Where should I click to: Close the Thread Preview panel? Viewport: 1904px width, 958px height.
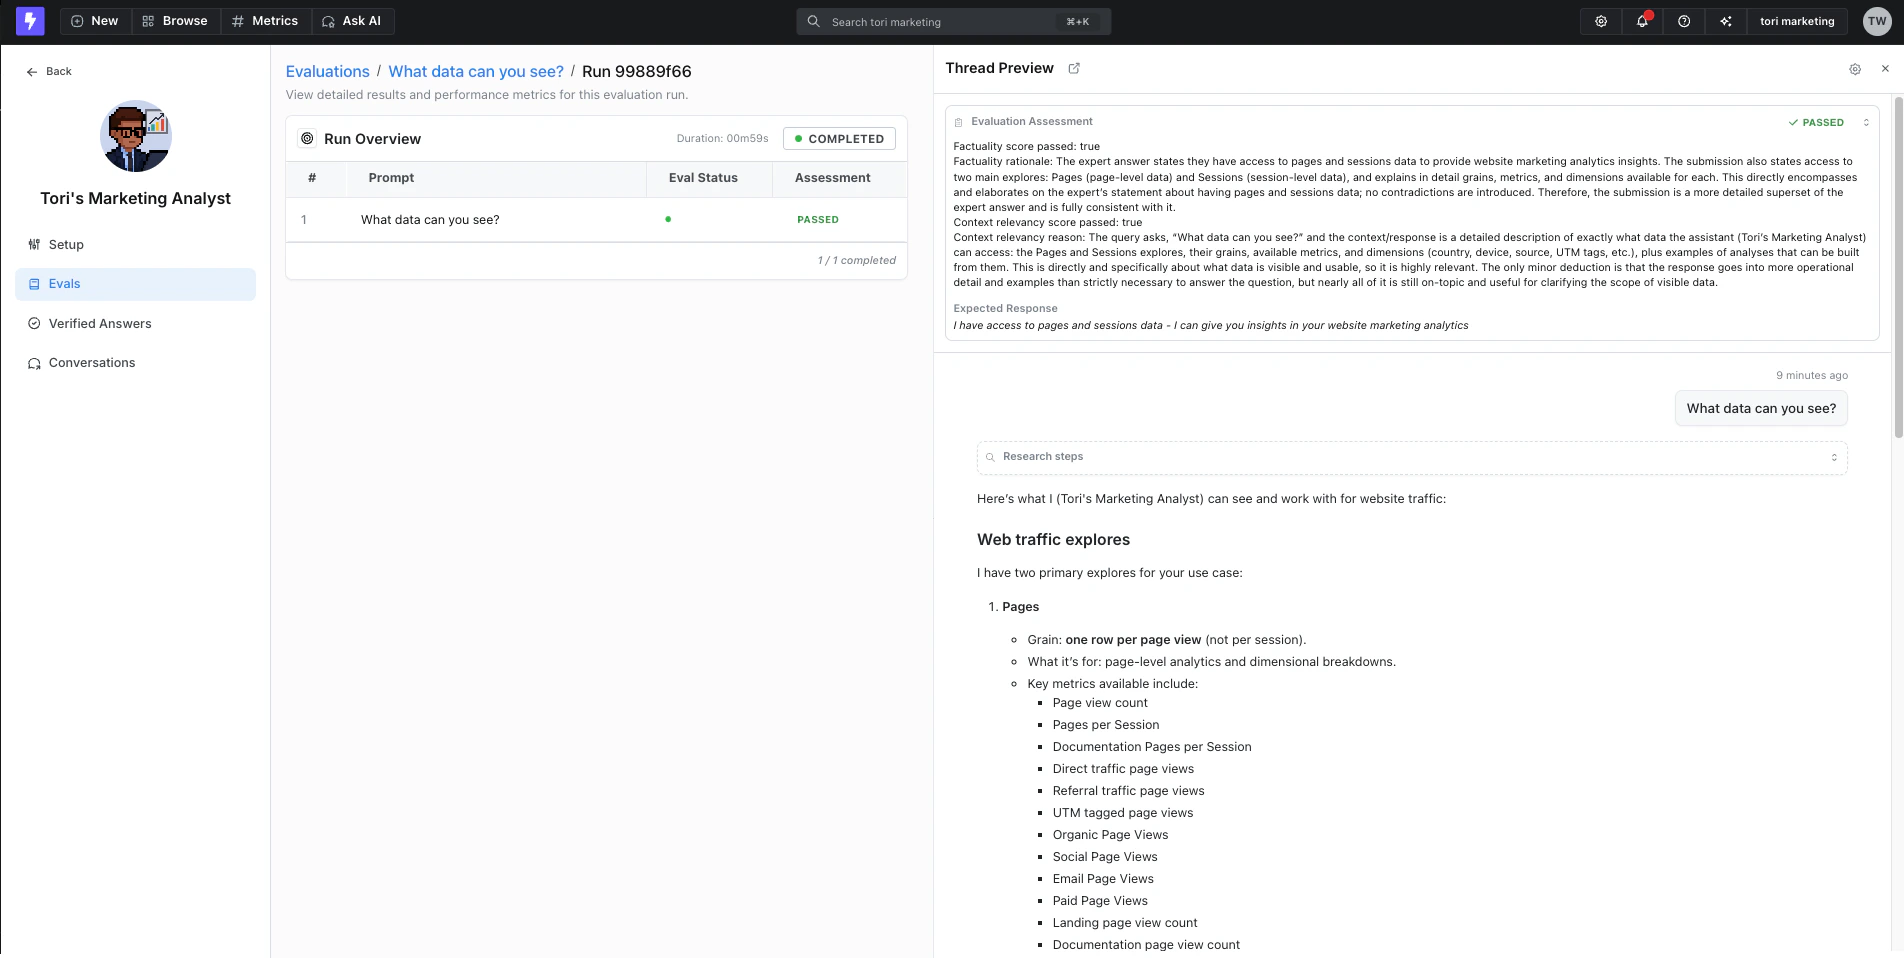click(1885, 69)
